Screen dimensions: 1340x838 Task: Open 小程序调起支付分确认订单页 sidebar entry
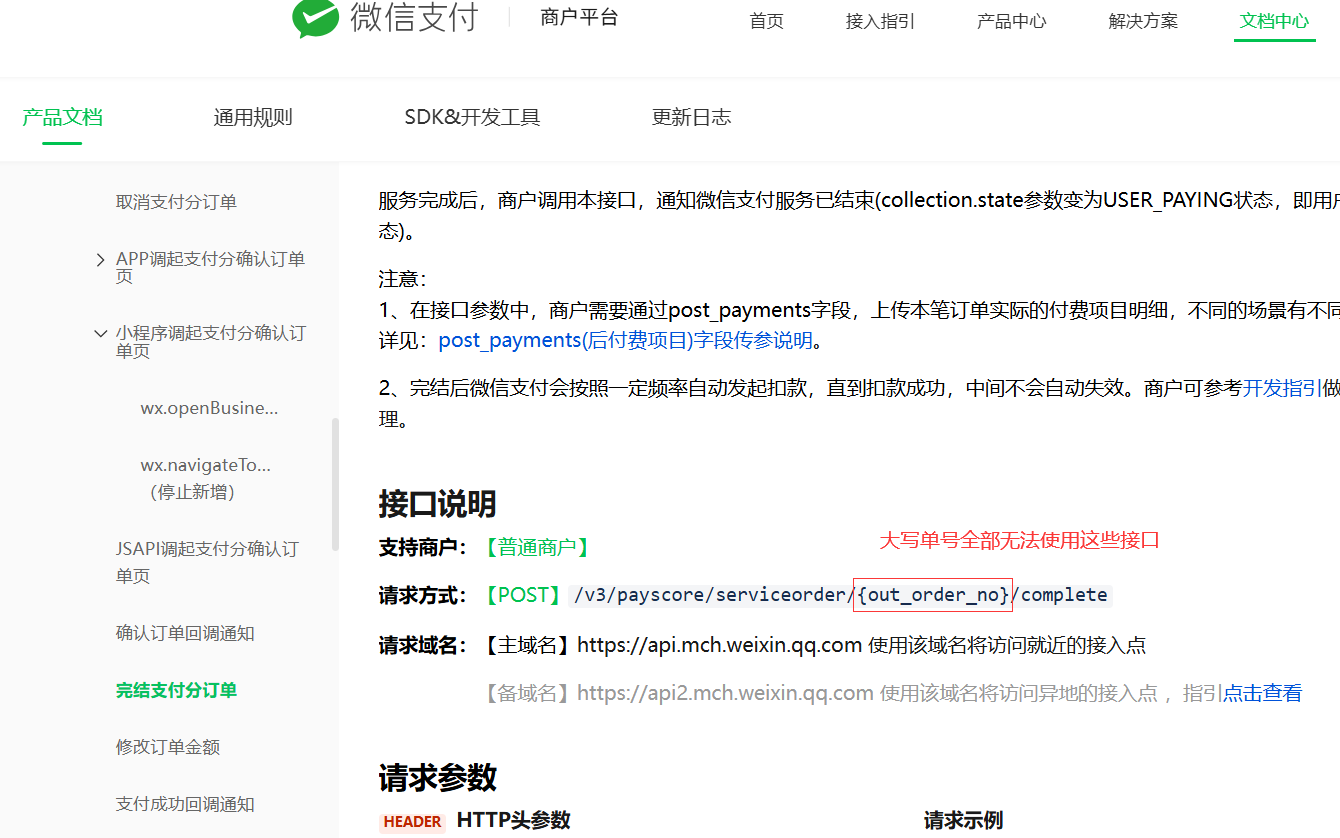pyautogui.click(x=210, y=341)
